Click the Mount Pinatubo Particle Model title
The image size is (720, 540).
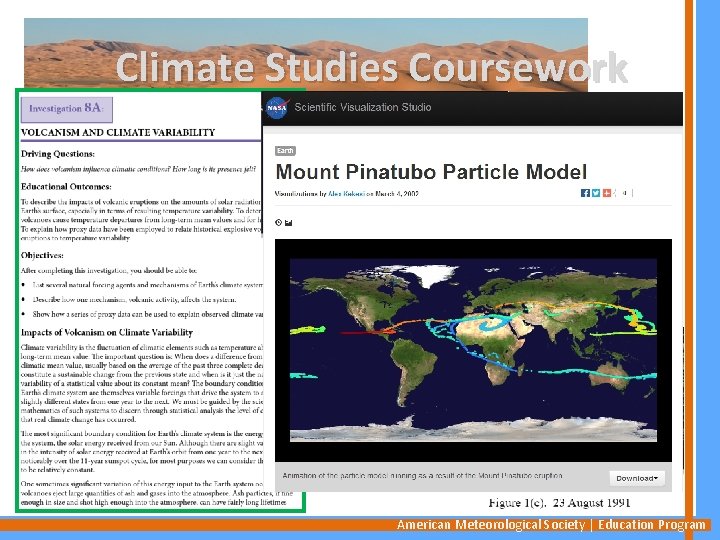[431, 172]
